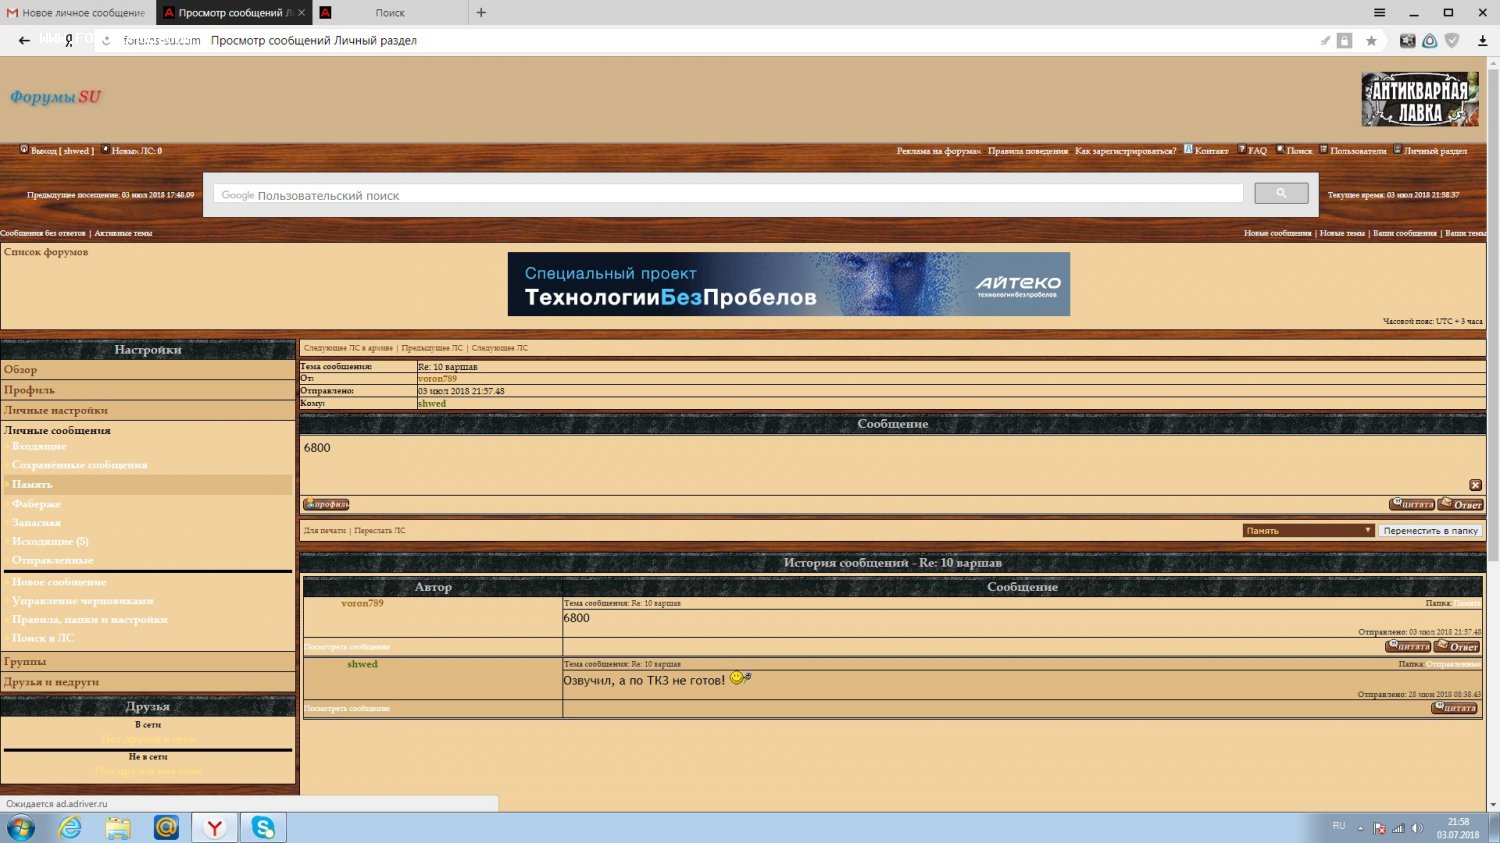Click the gray shield extension icon
This screenshot has width=1500, height=843.
click(x=1452, y=41)
